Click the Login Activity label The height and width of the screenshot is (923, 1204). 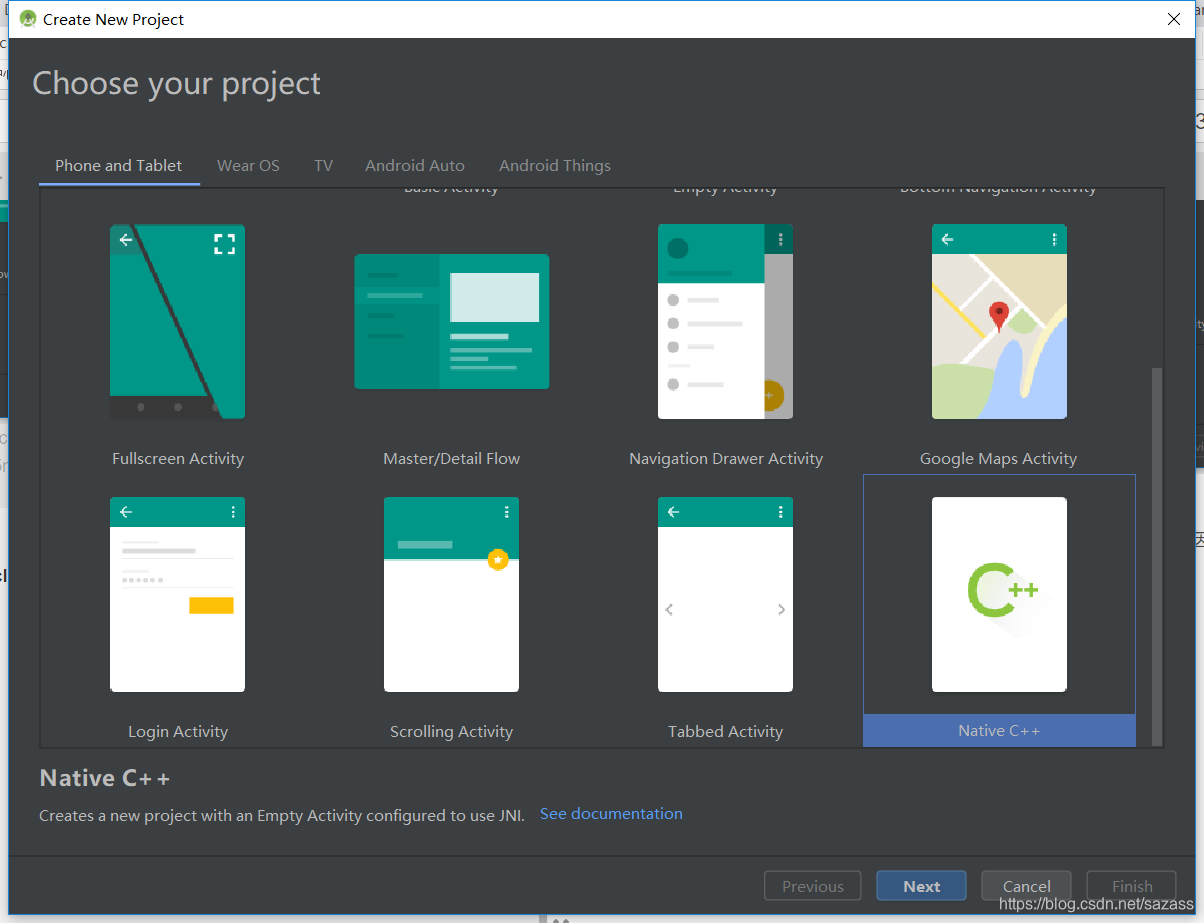tap(178, 732)
